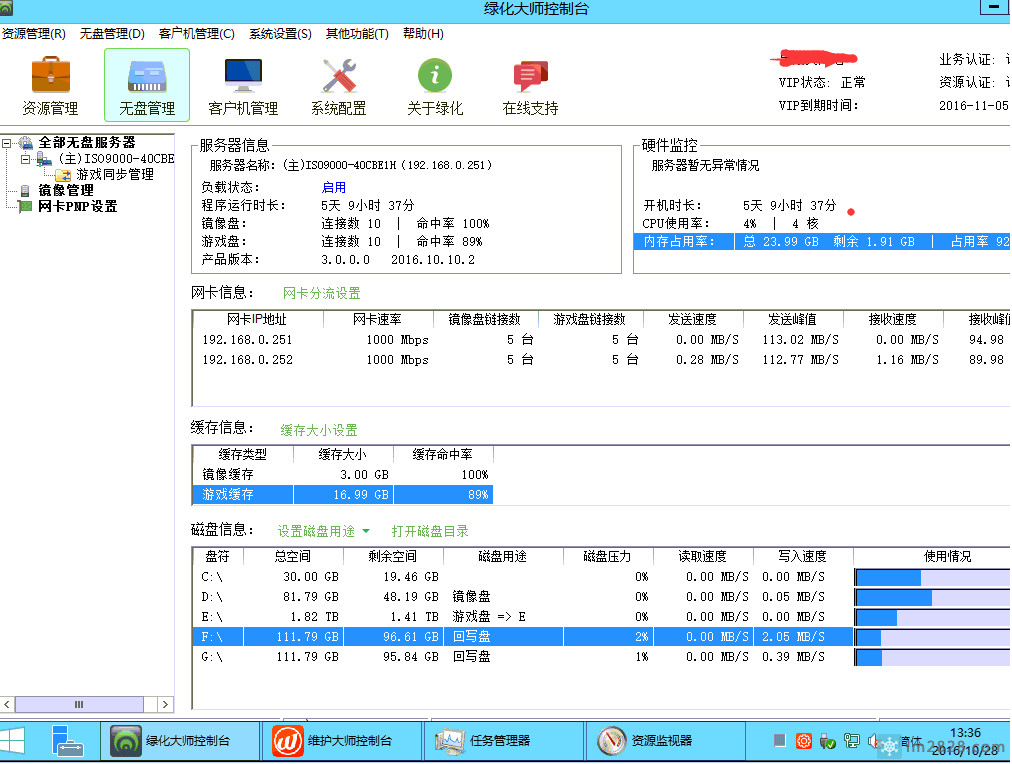
Task: Collapse the (主)ISO9000 server node
Action: [26, 159]
